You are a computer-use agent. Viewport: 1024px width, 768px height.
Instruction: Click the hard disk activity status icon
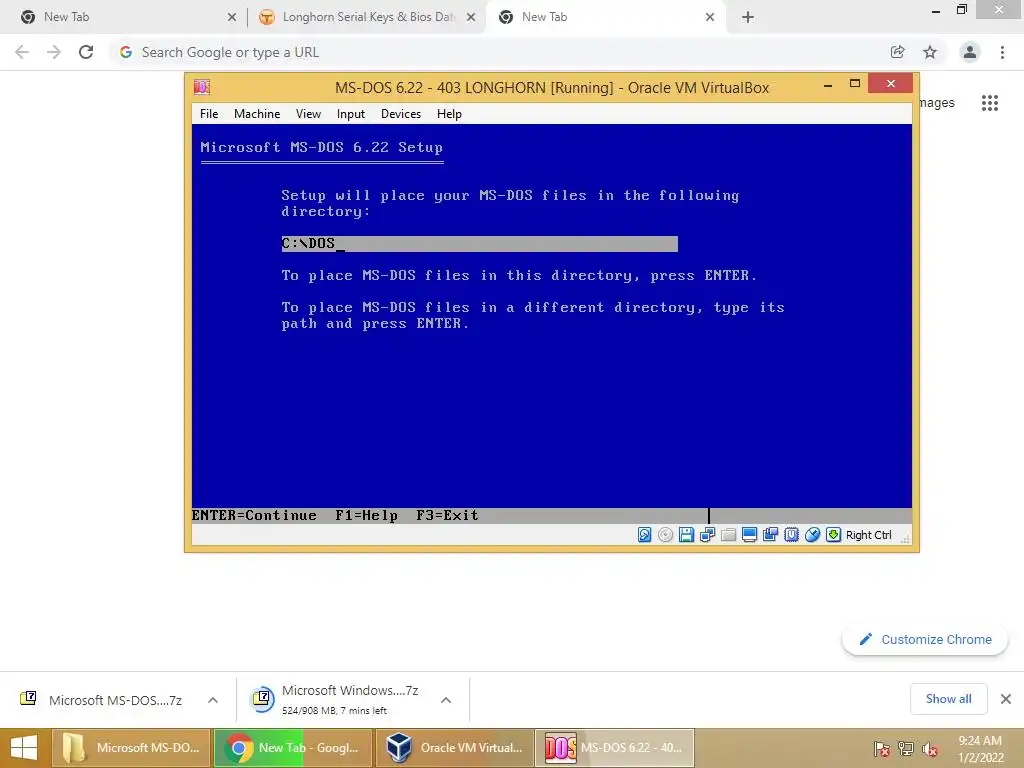tap(645, 535)
